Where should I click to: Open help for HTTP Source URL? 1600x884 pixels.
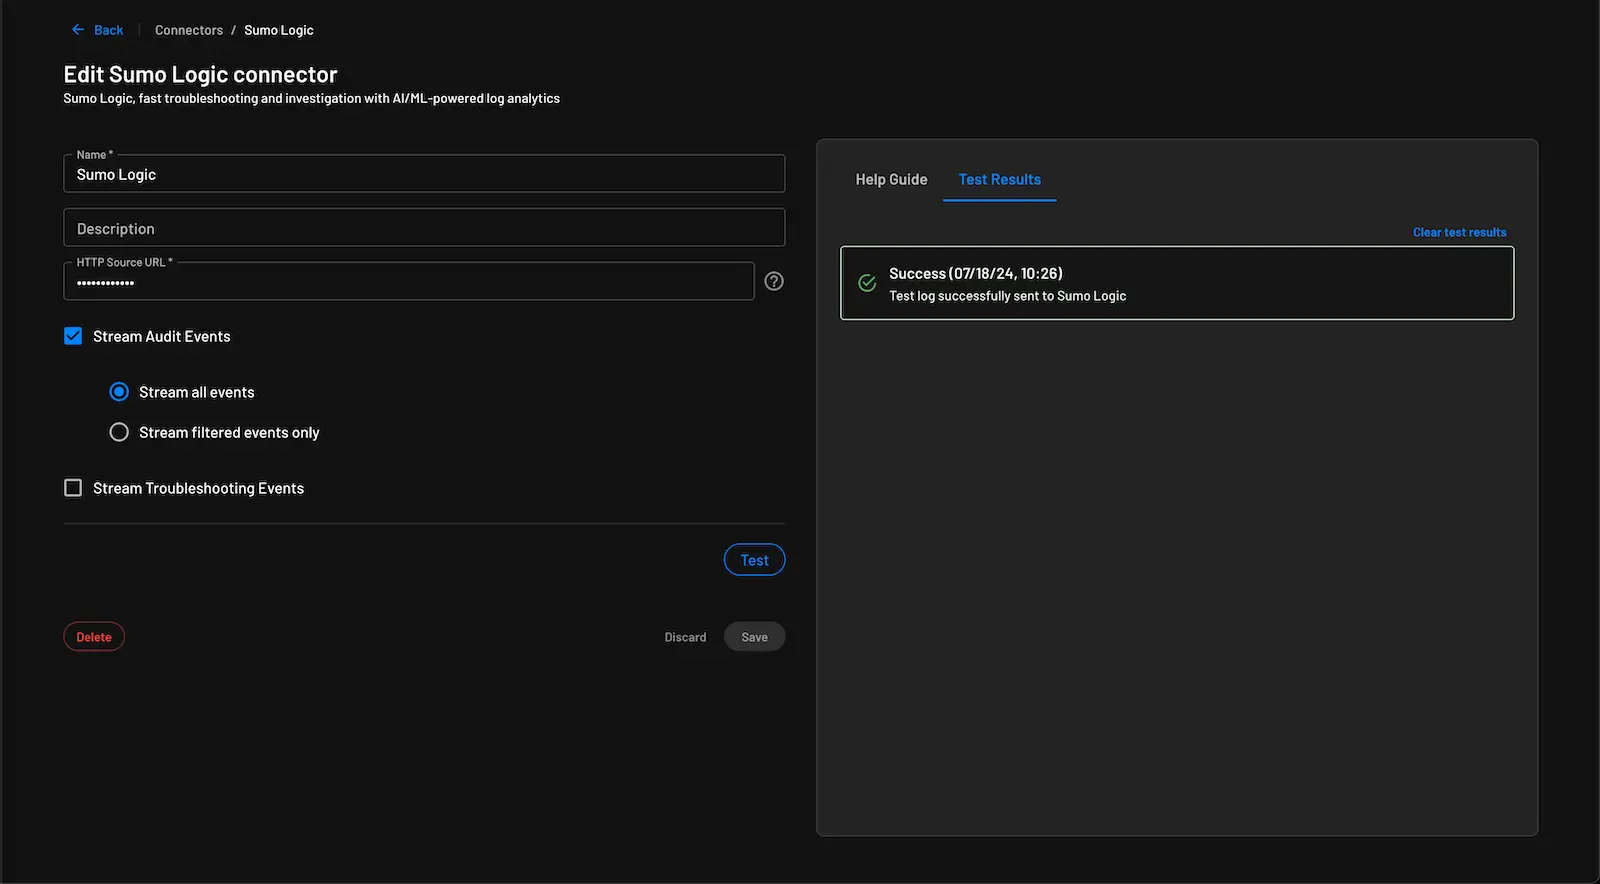pyautogui.click(x=774, y=281)
